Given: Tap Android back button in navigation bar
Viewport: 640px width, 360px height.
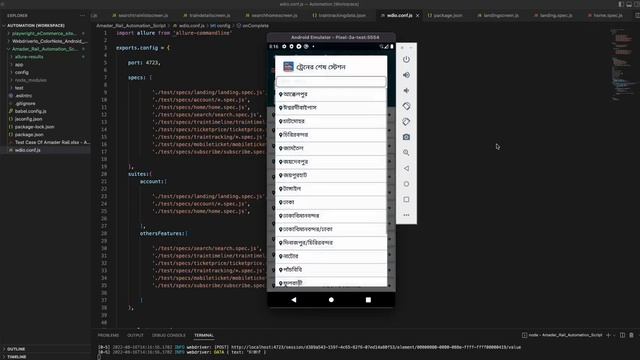Looking at the screenshot, I should pos(294,300).
